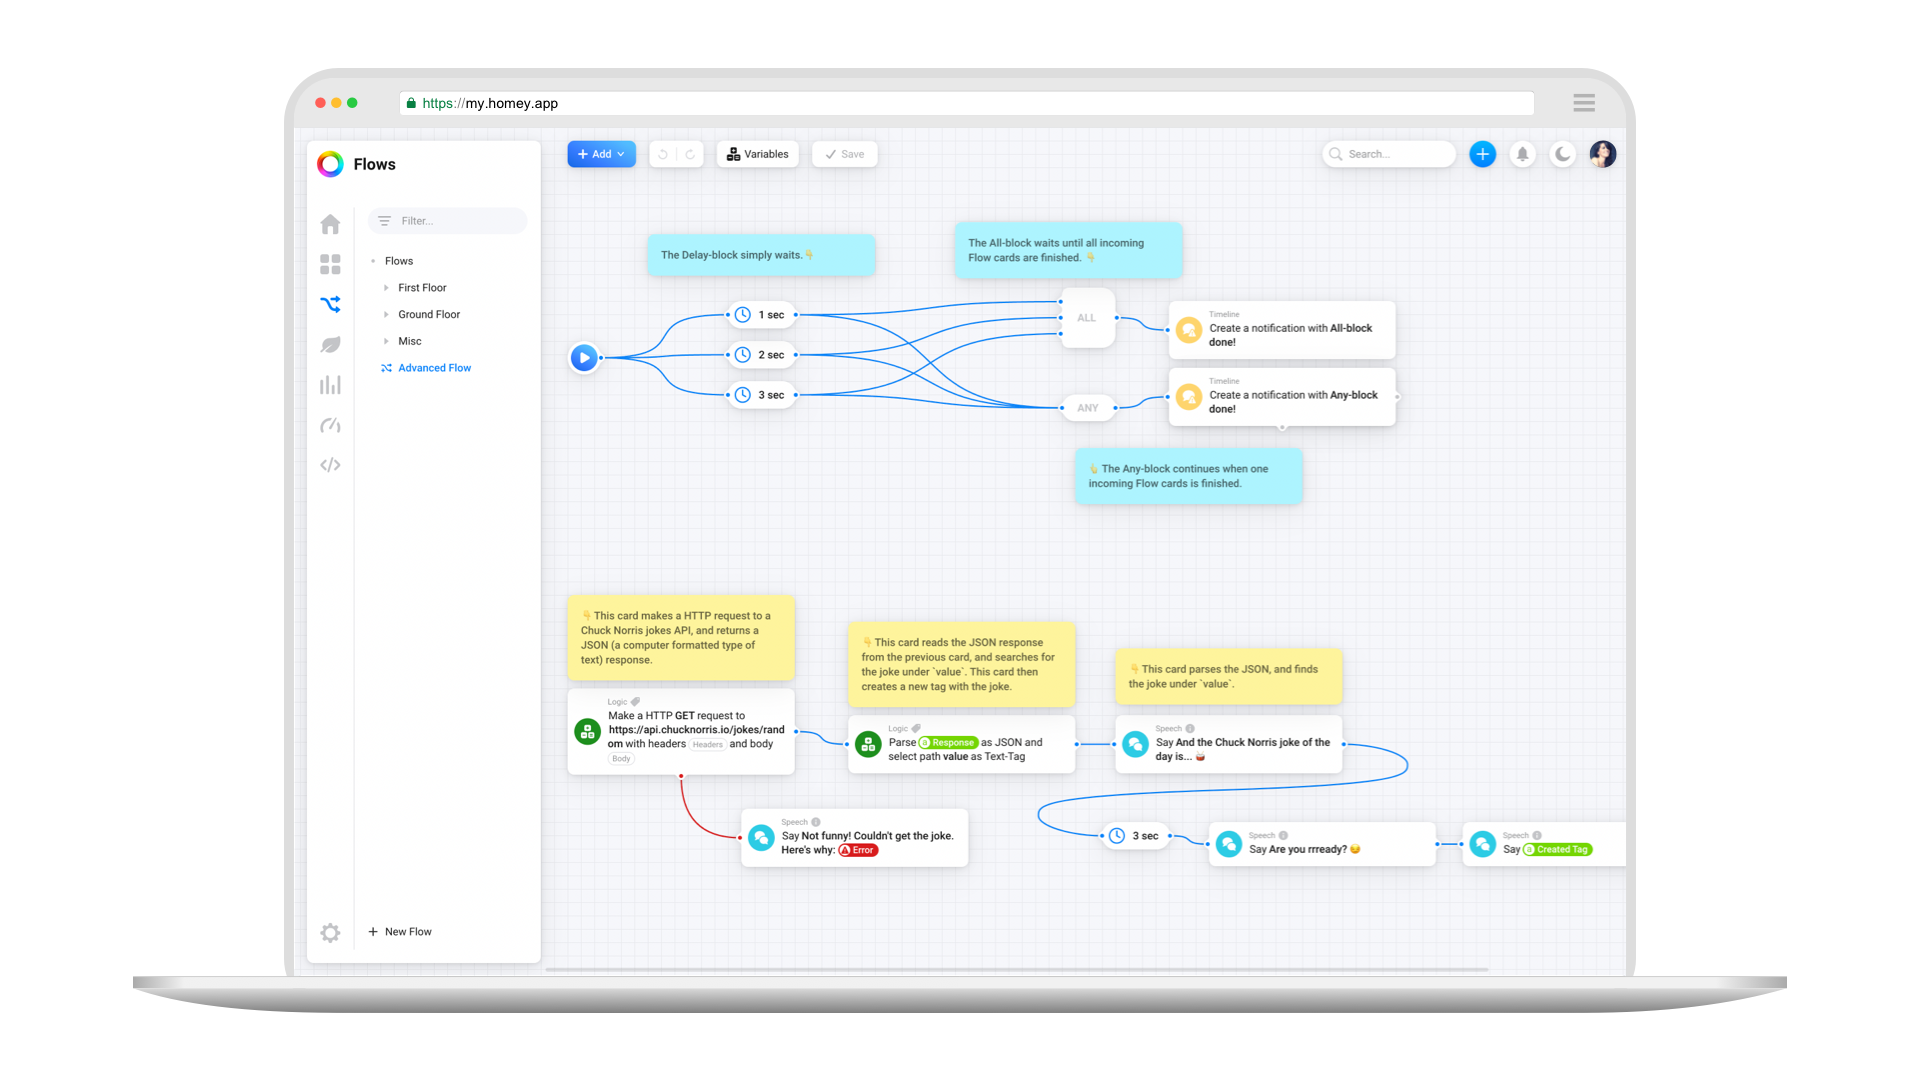Open the Energy leaf section
This screenshot has width=1920, height=1080.
(x=330, y=344)
